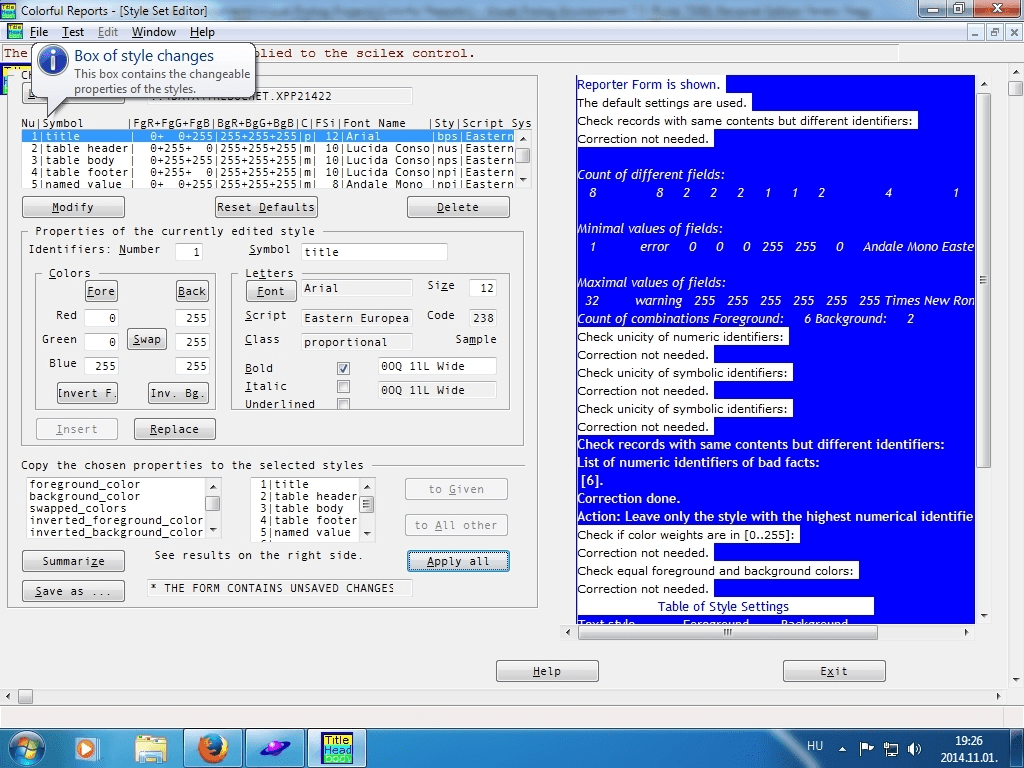Click the Script field 'Eastern Europea'
Screen dimensions: 1024x768
(x=357, y=318)
